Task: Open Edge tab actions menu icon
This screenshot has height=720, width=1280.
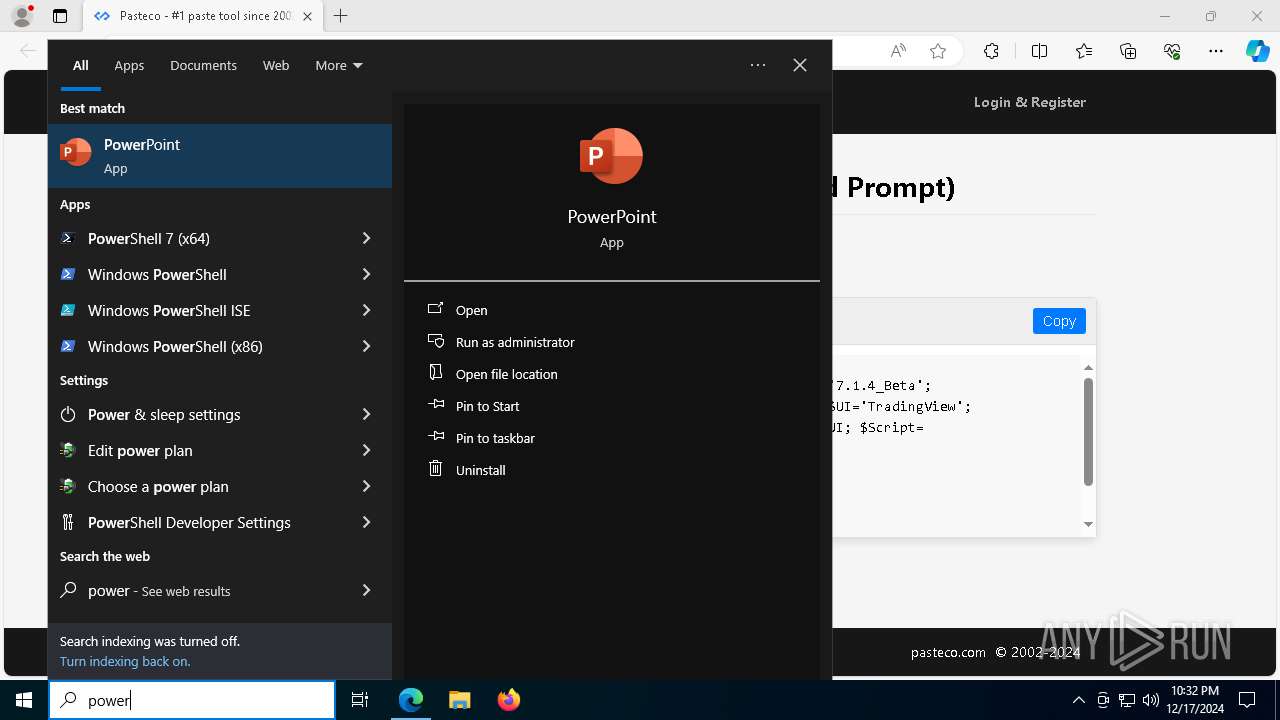Action: (60, 16)
